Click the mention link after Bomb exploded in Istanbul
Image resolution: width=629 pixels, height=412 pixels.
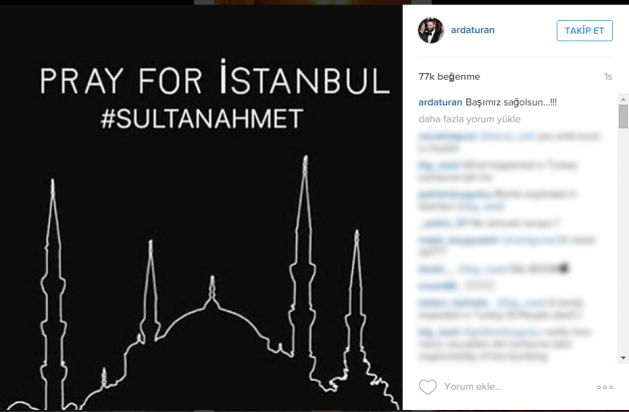pos(480,207)
